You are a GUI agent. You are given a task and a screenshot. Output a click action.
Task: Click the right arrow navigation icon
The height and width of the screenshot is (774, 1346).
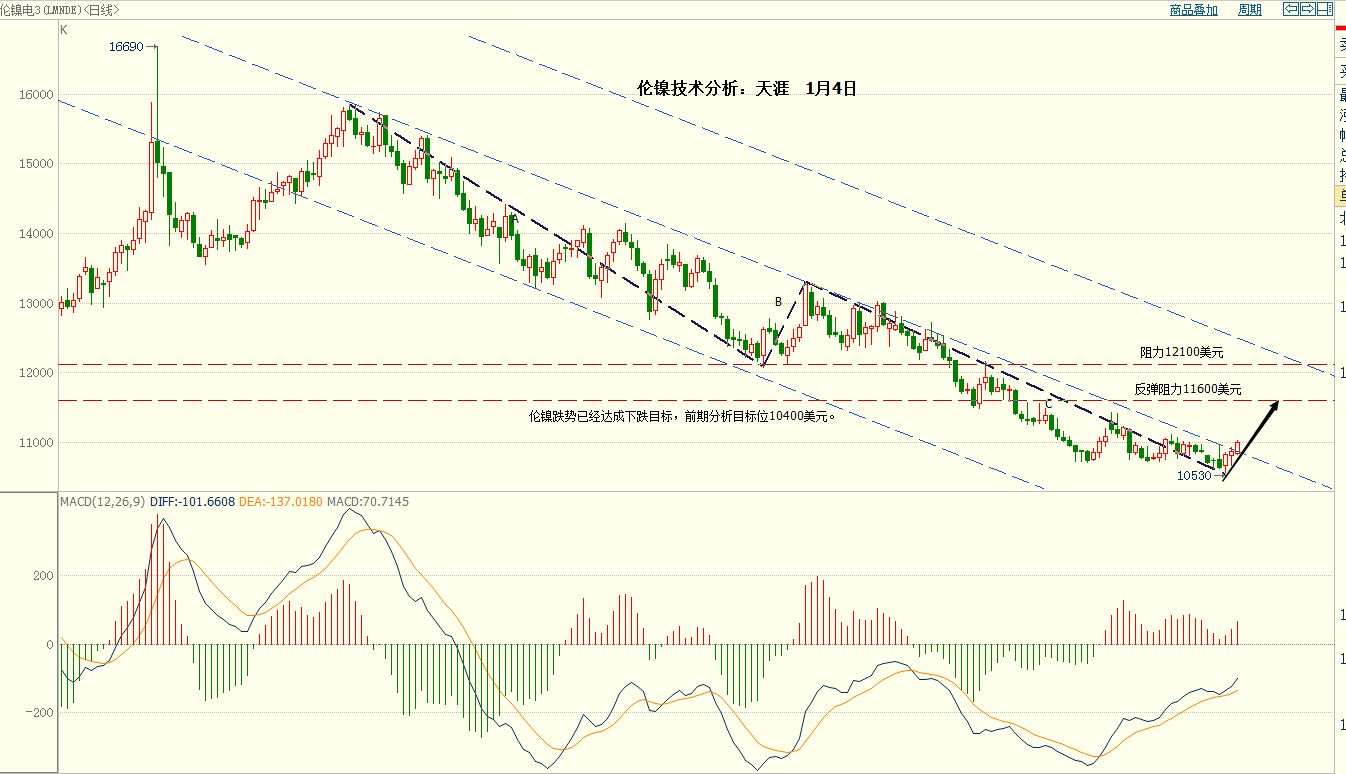pyautogui.click(x=1307, y=10)
